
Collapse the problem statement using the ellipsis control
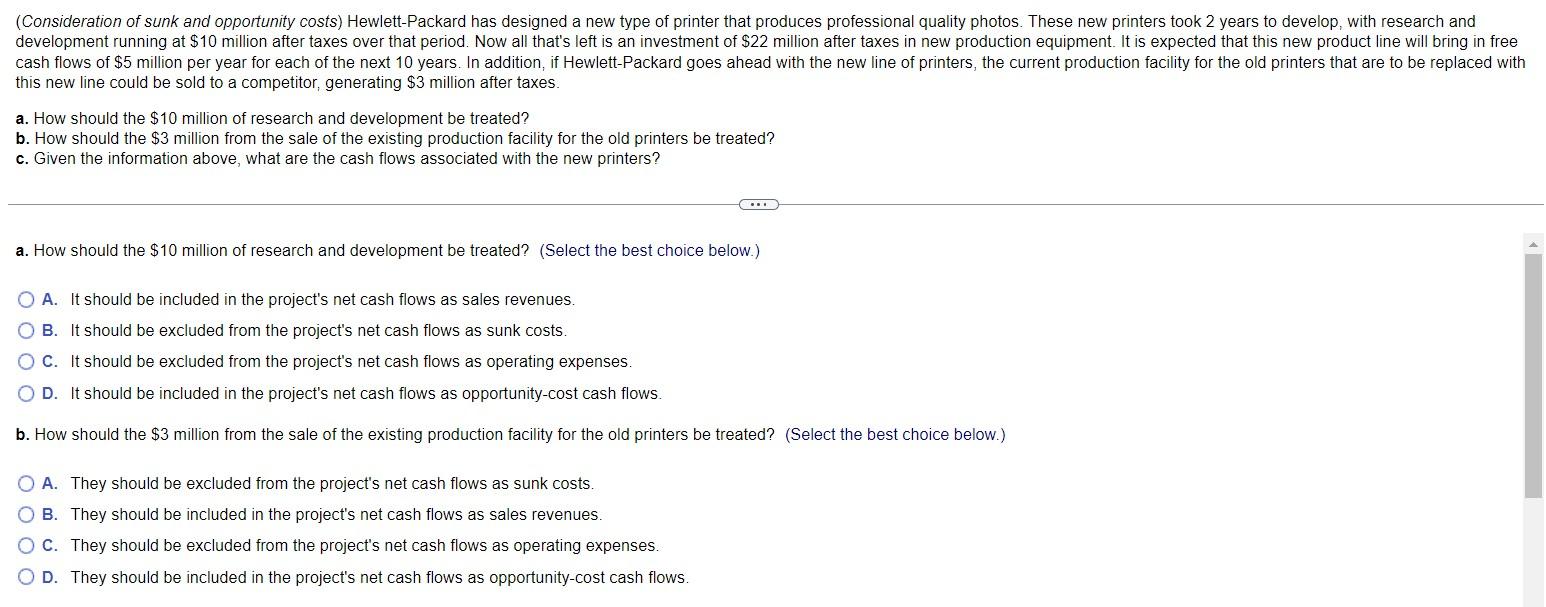[x=758, y=204]
